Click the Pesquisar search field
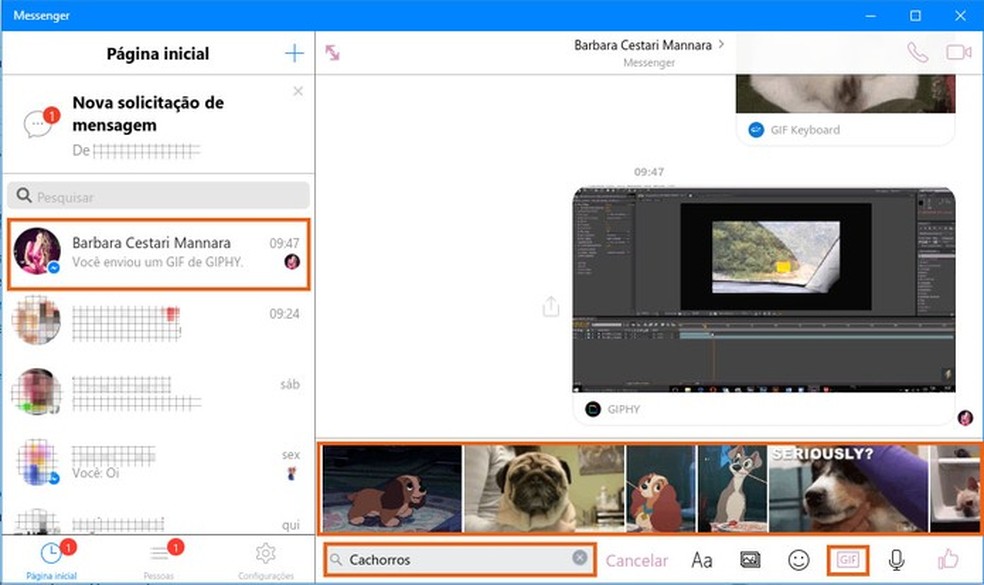Screen dimensions: 984x585 pos(158,196)
